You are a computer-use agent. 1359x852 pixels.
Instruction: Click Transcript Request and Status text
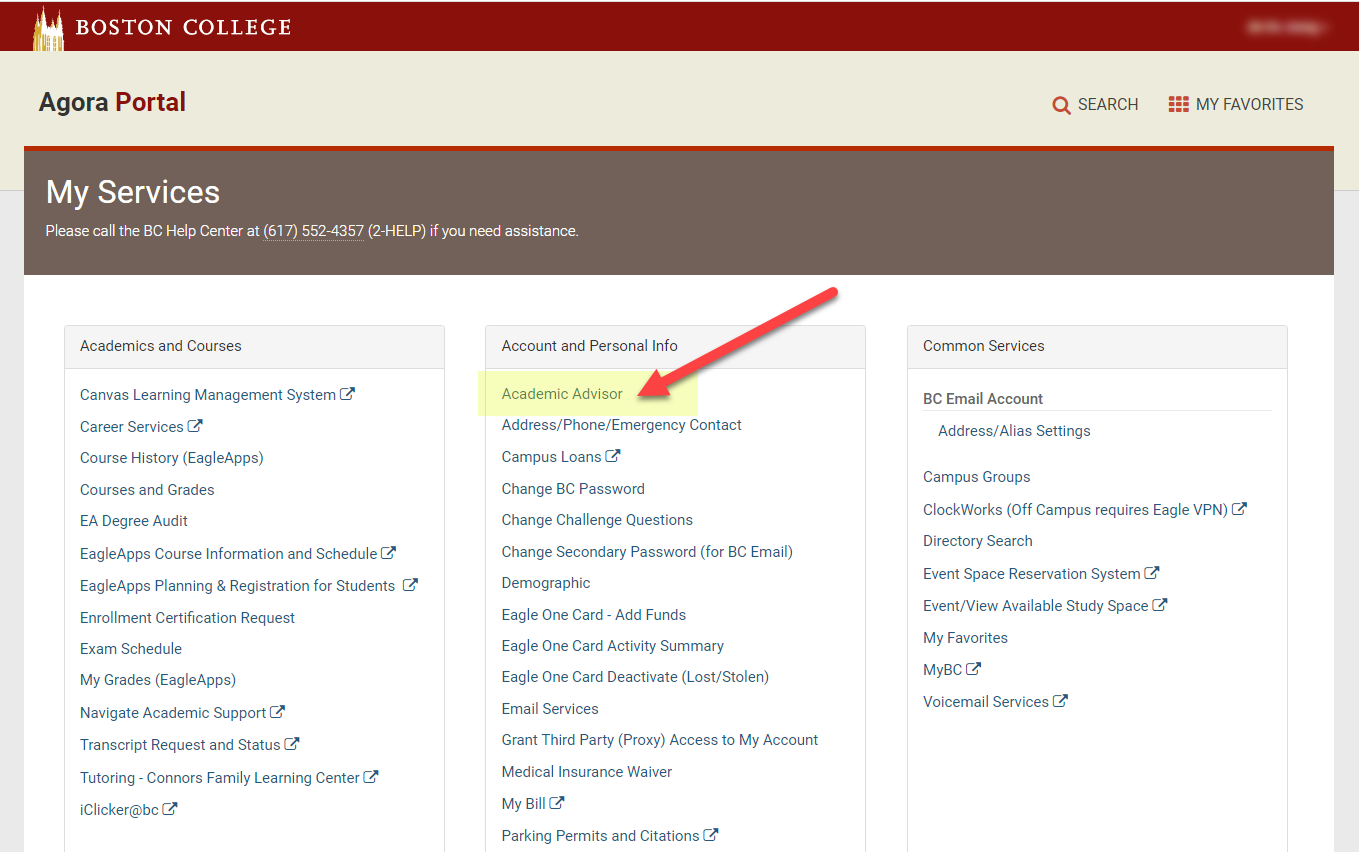pos(180,745)
